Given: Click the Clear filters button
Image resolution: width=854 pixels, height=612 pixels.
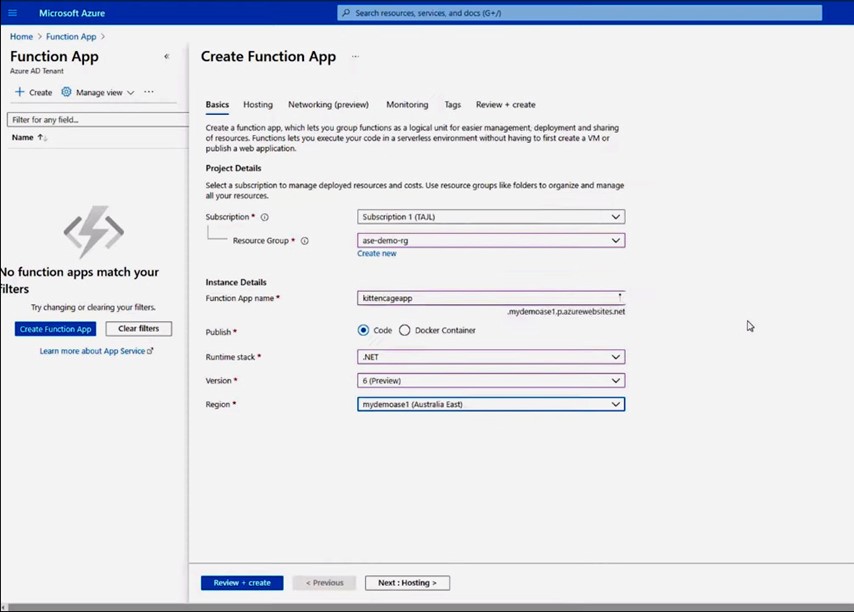Looking at the screenshot, I should coord(139,329).
